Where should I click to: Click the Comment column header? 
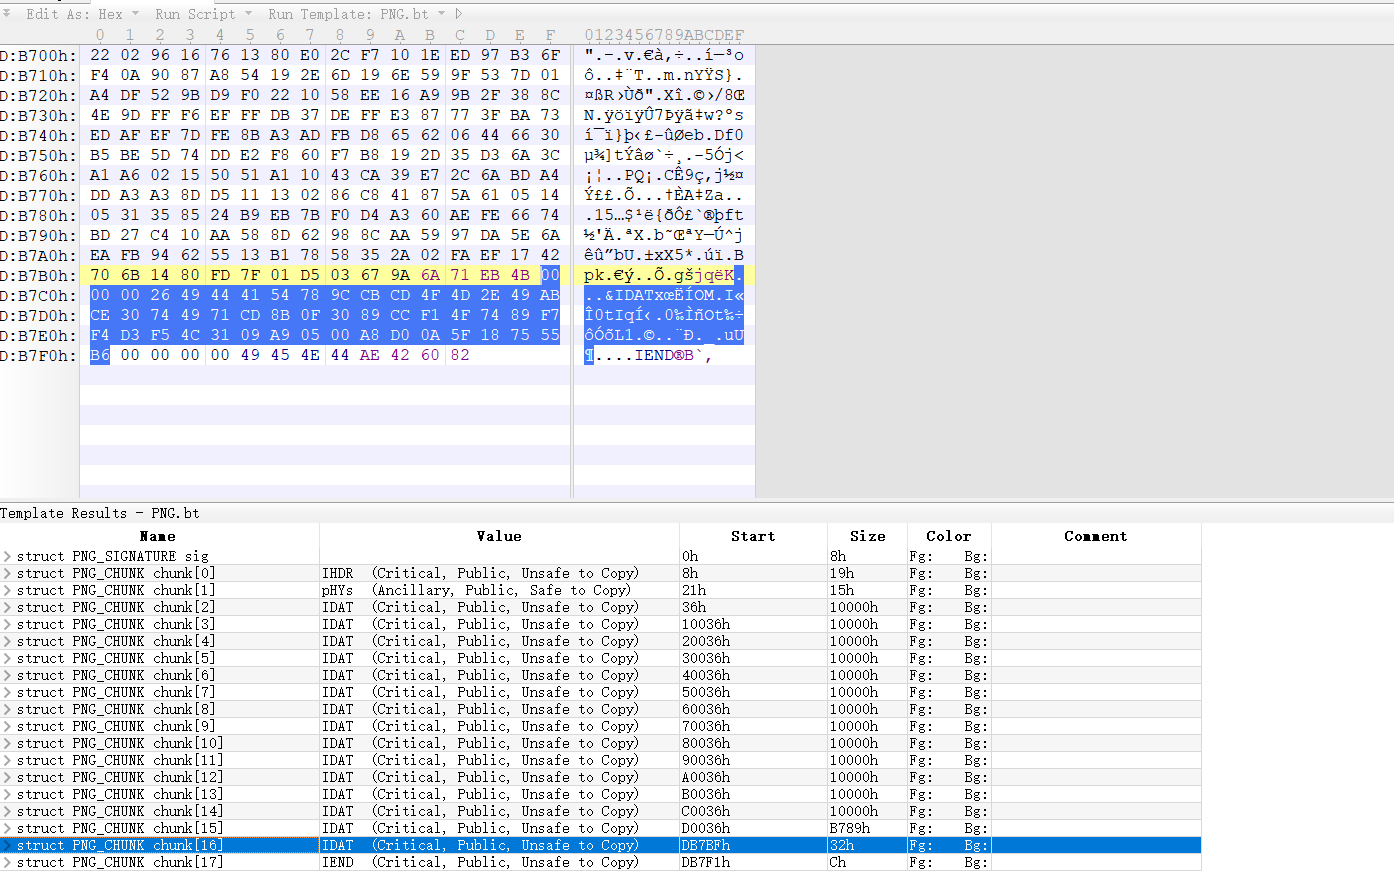point(1095,536)
